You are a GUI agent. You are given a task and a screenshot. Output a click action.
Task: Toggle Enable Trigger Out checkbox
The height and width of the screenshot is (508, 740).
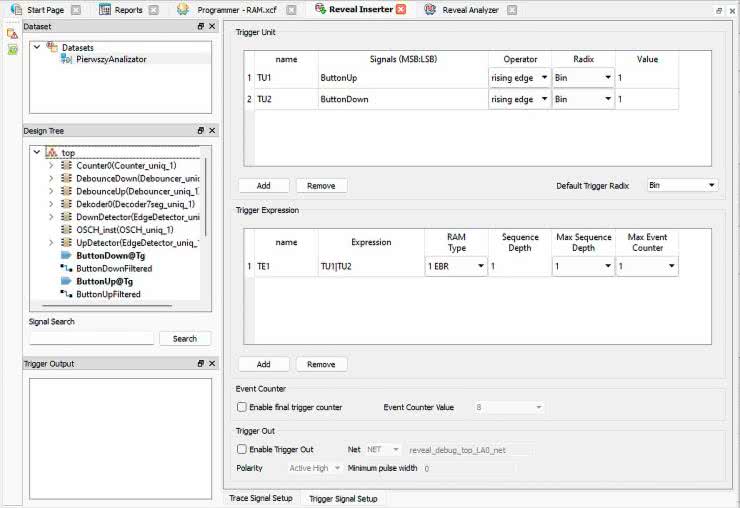(242, 450)
